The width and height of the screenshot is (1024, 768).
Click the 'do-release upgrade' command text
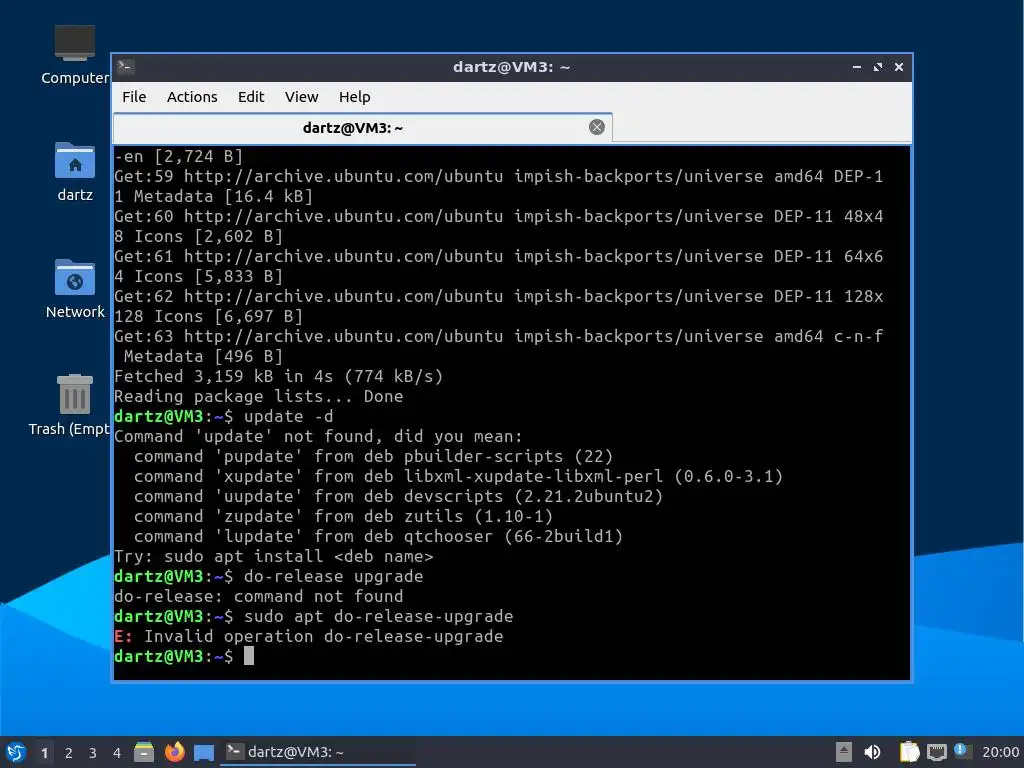(333, 577)
